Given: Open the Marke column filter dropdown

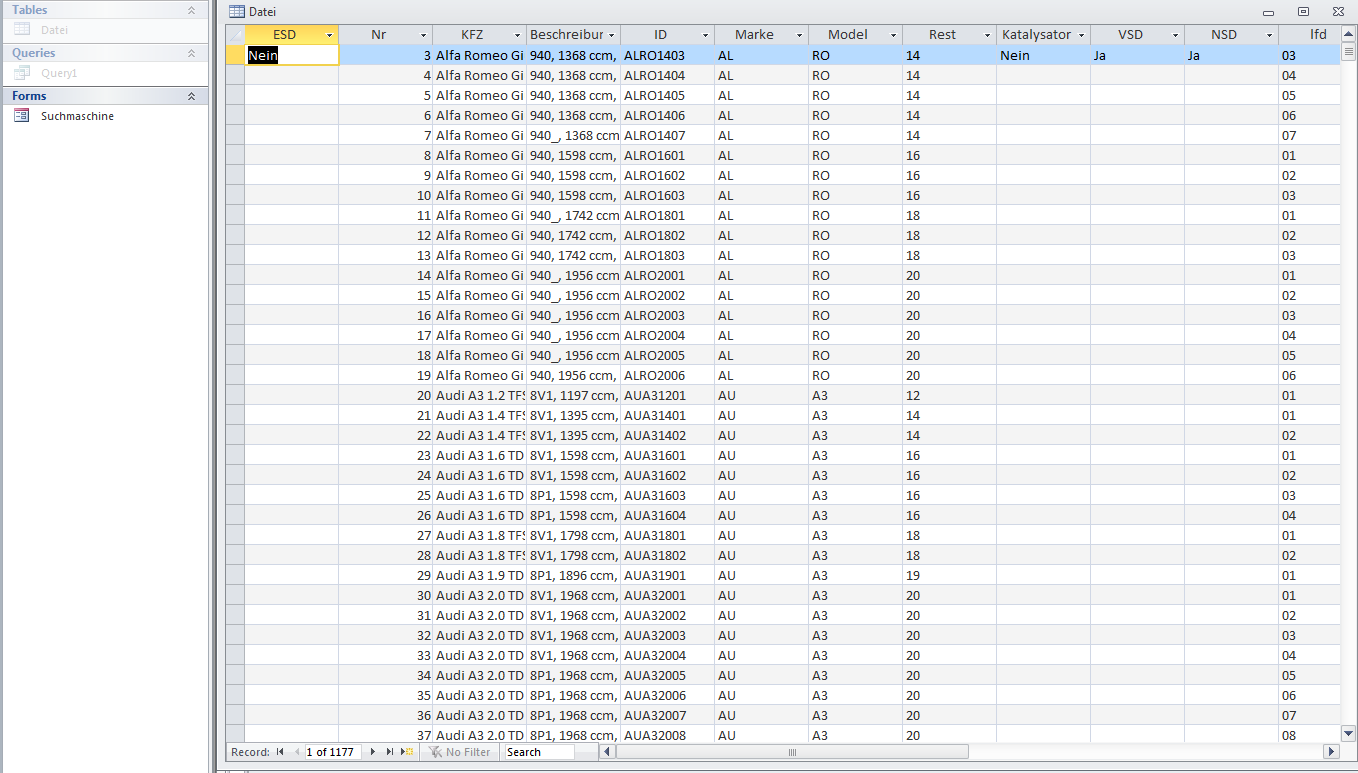Looking at the screenshot, I should point(800,35).
